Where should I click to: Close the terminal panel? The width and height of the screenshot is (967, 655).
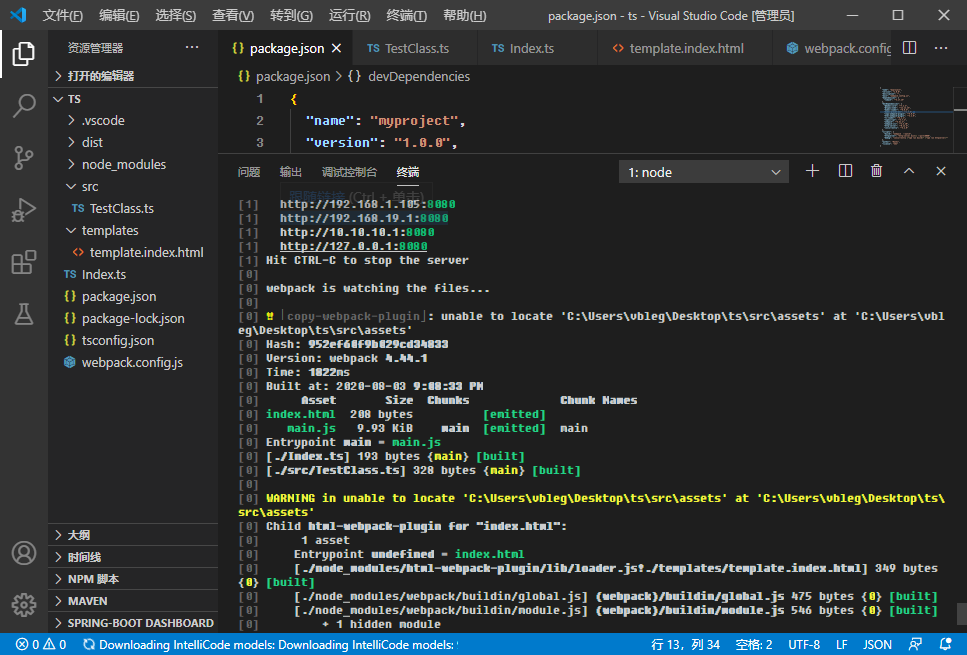click(x=940, y=171)
